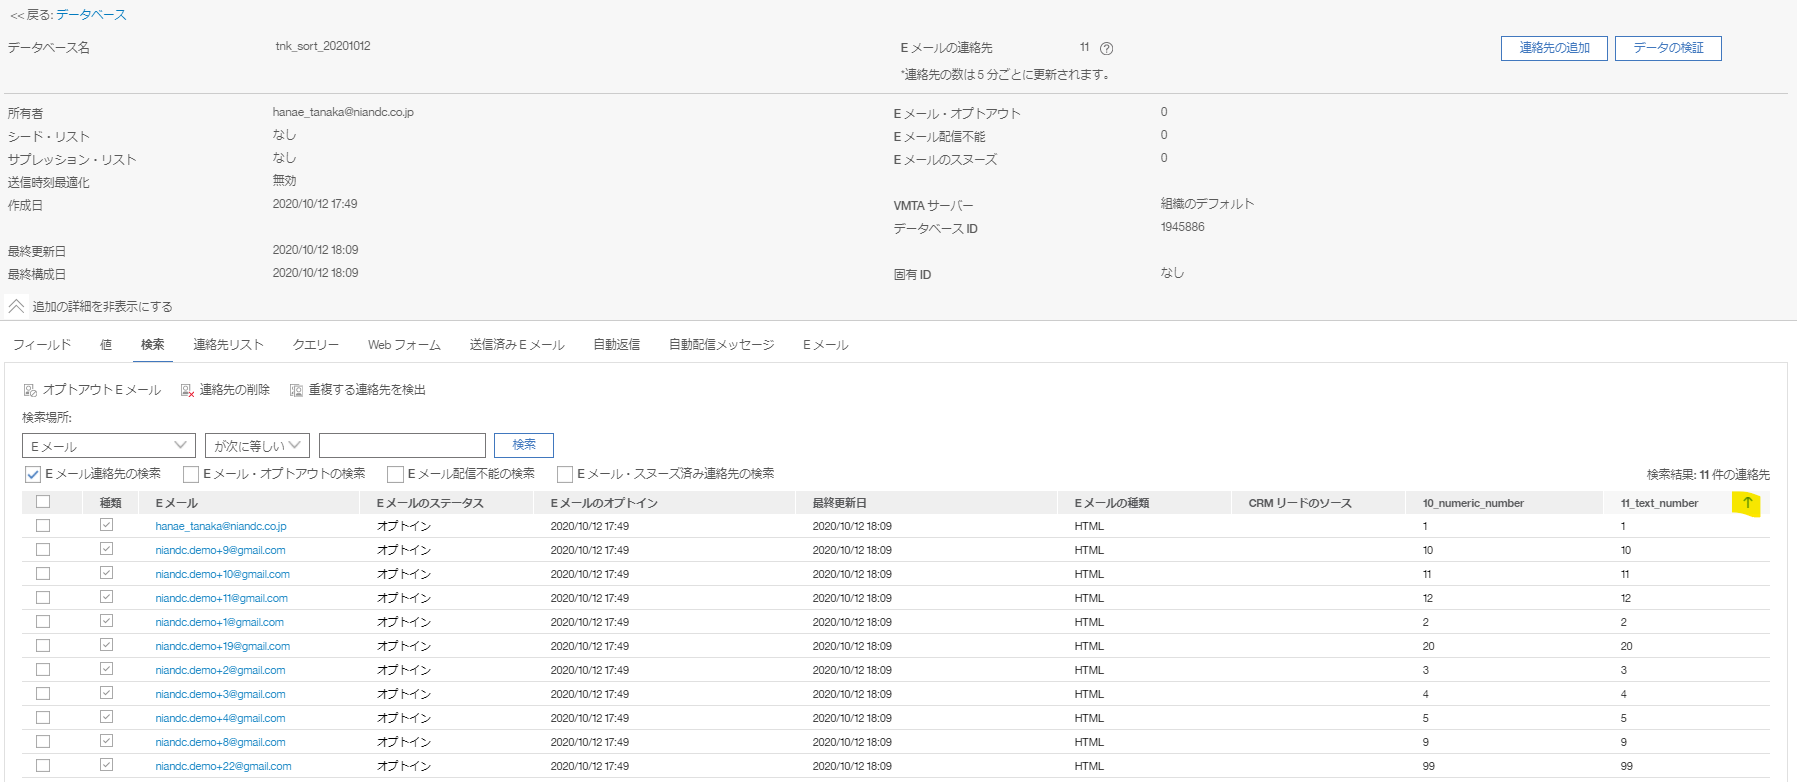Image resolution: width=1797 pixels, height=782 pixels.
Task: Click the delete contacts icon (連絡先の削除)
Action: [187, 390]
